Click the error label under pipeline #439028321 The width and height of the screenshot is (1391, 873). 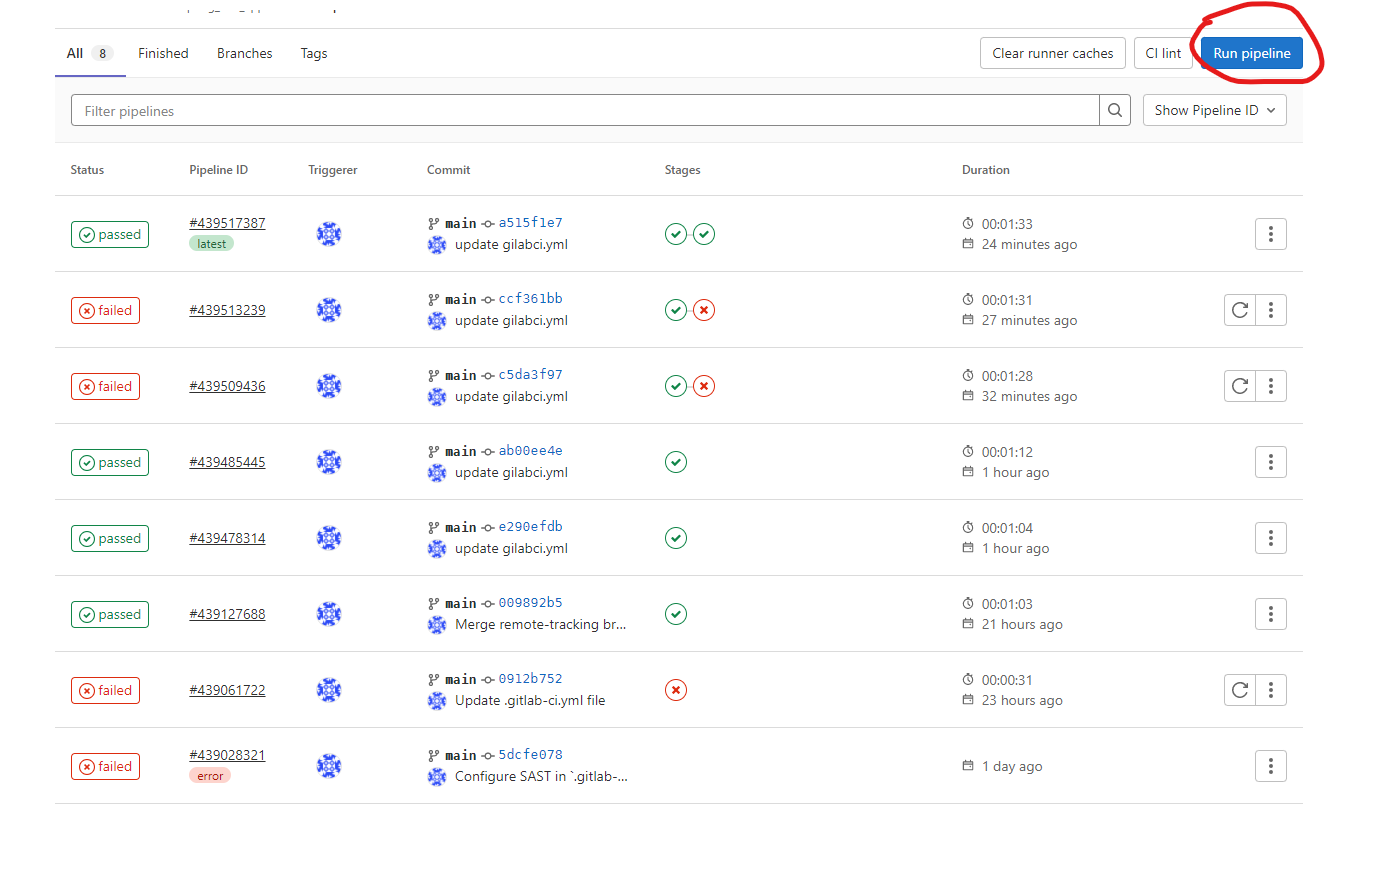tap(209, 774)
